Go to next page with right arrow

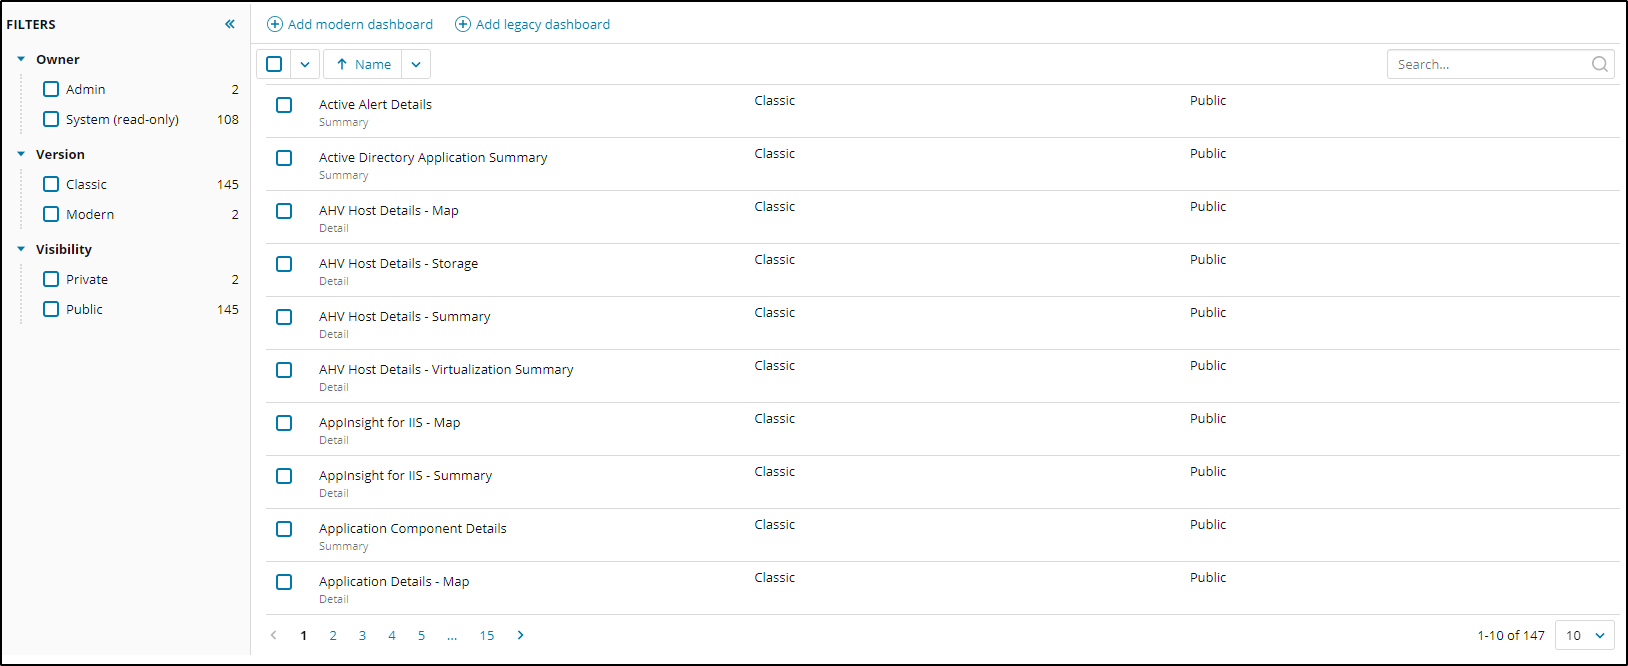tap(520, 635)
